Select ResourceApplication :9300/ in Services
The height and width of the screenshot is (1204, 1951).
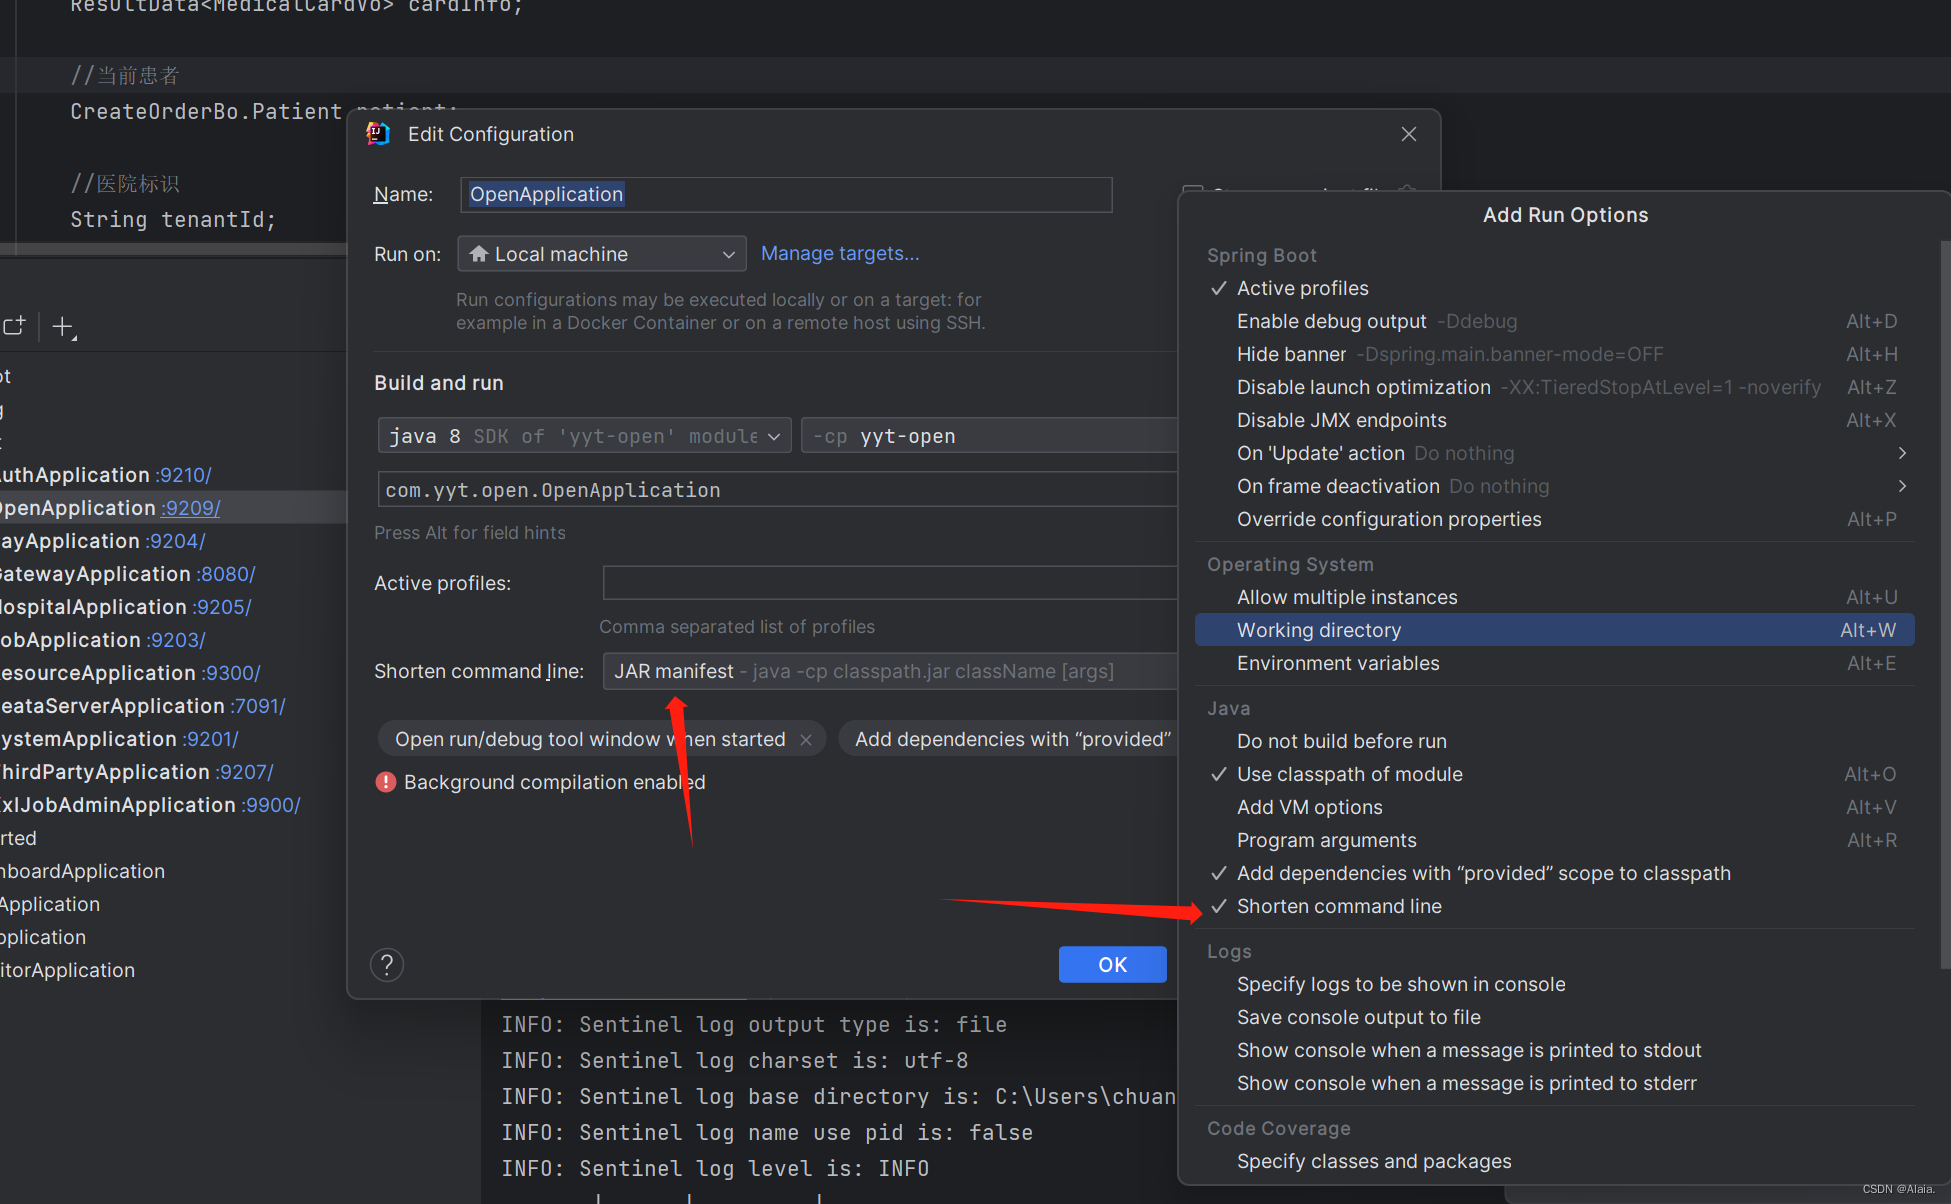[x=129, y=673]
